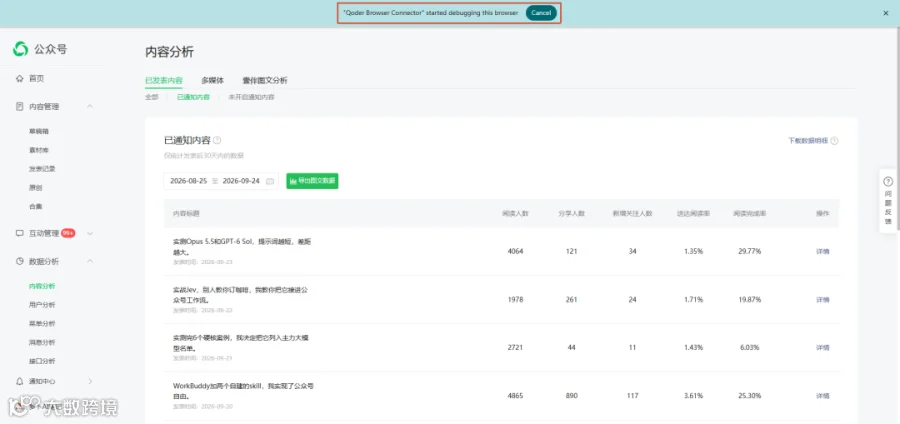Click the question mark icon above 问题反馈
This screenshot has width=900, height=424.
tap(888, 182)
